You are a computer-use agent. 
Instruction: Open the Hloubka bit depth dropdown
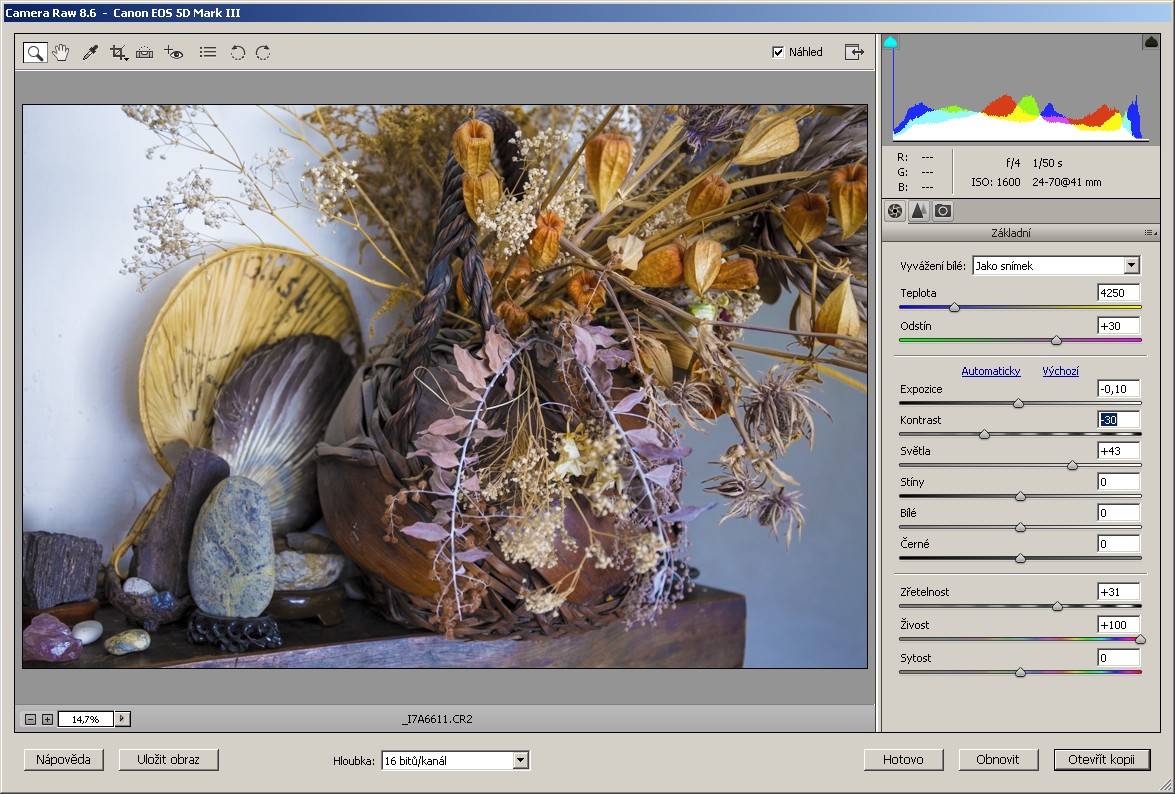[x=520, y=761]
